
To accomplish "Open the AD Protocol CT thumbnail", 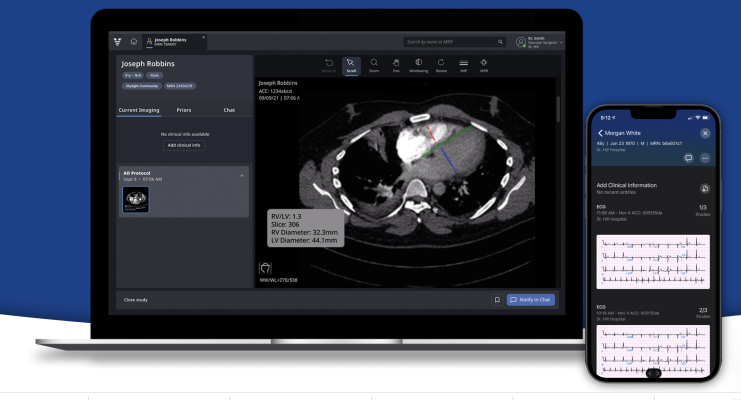I will (135, 199).
